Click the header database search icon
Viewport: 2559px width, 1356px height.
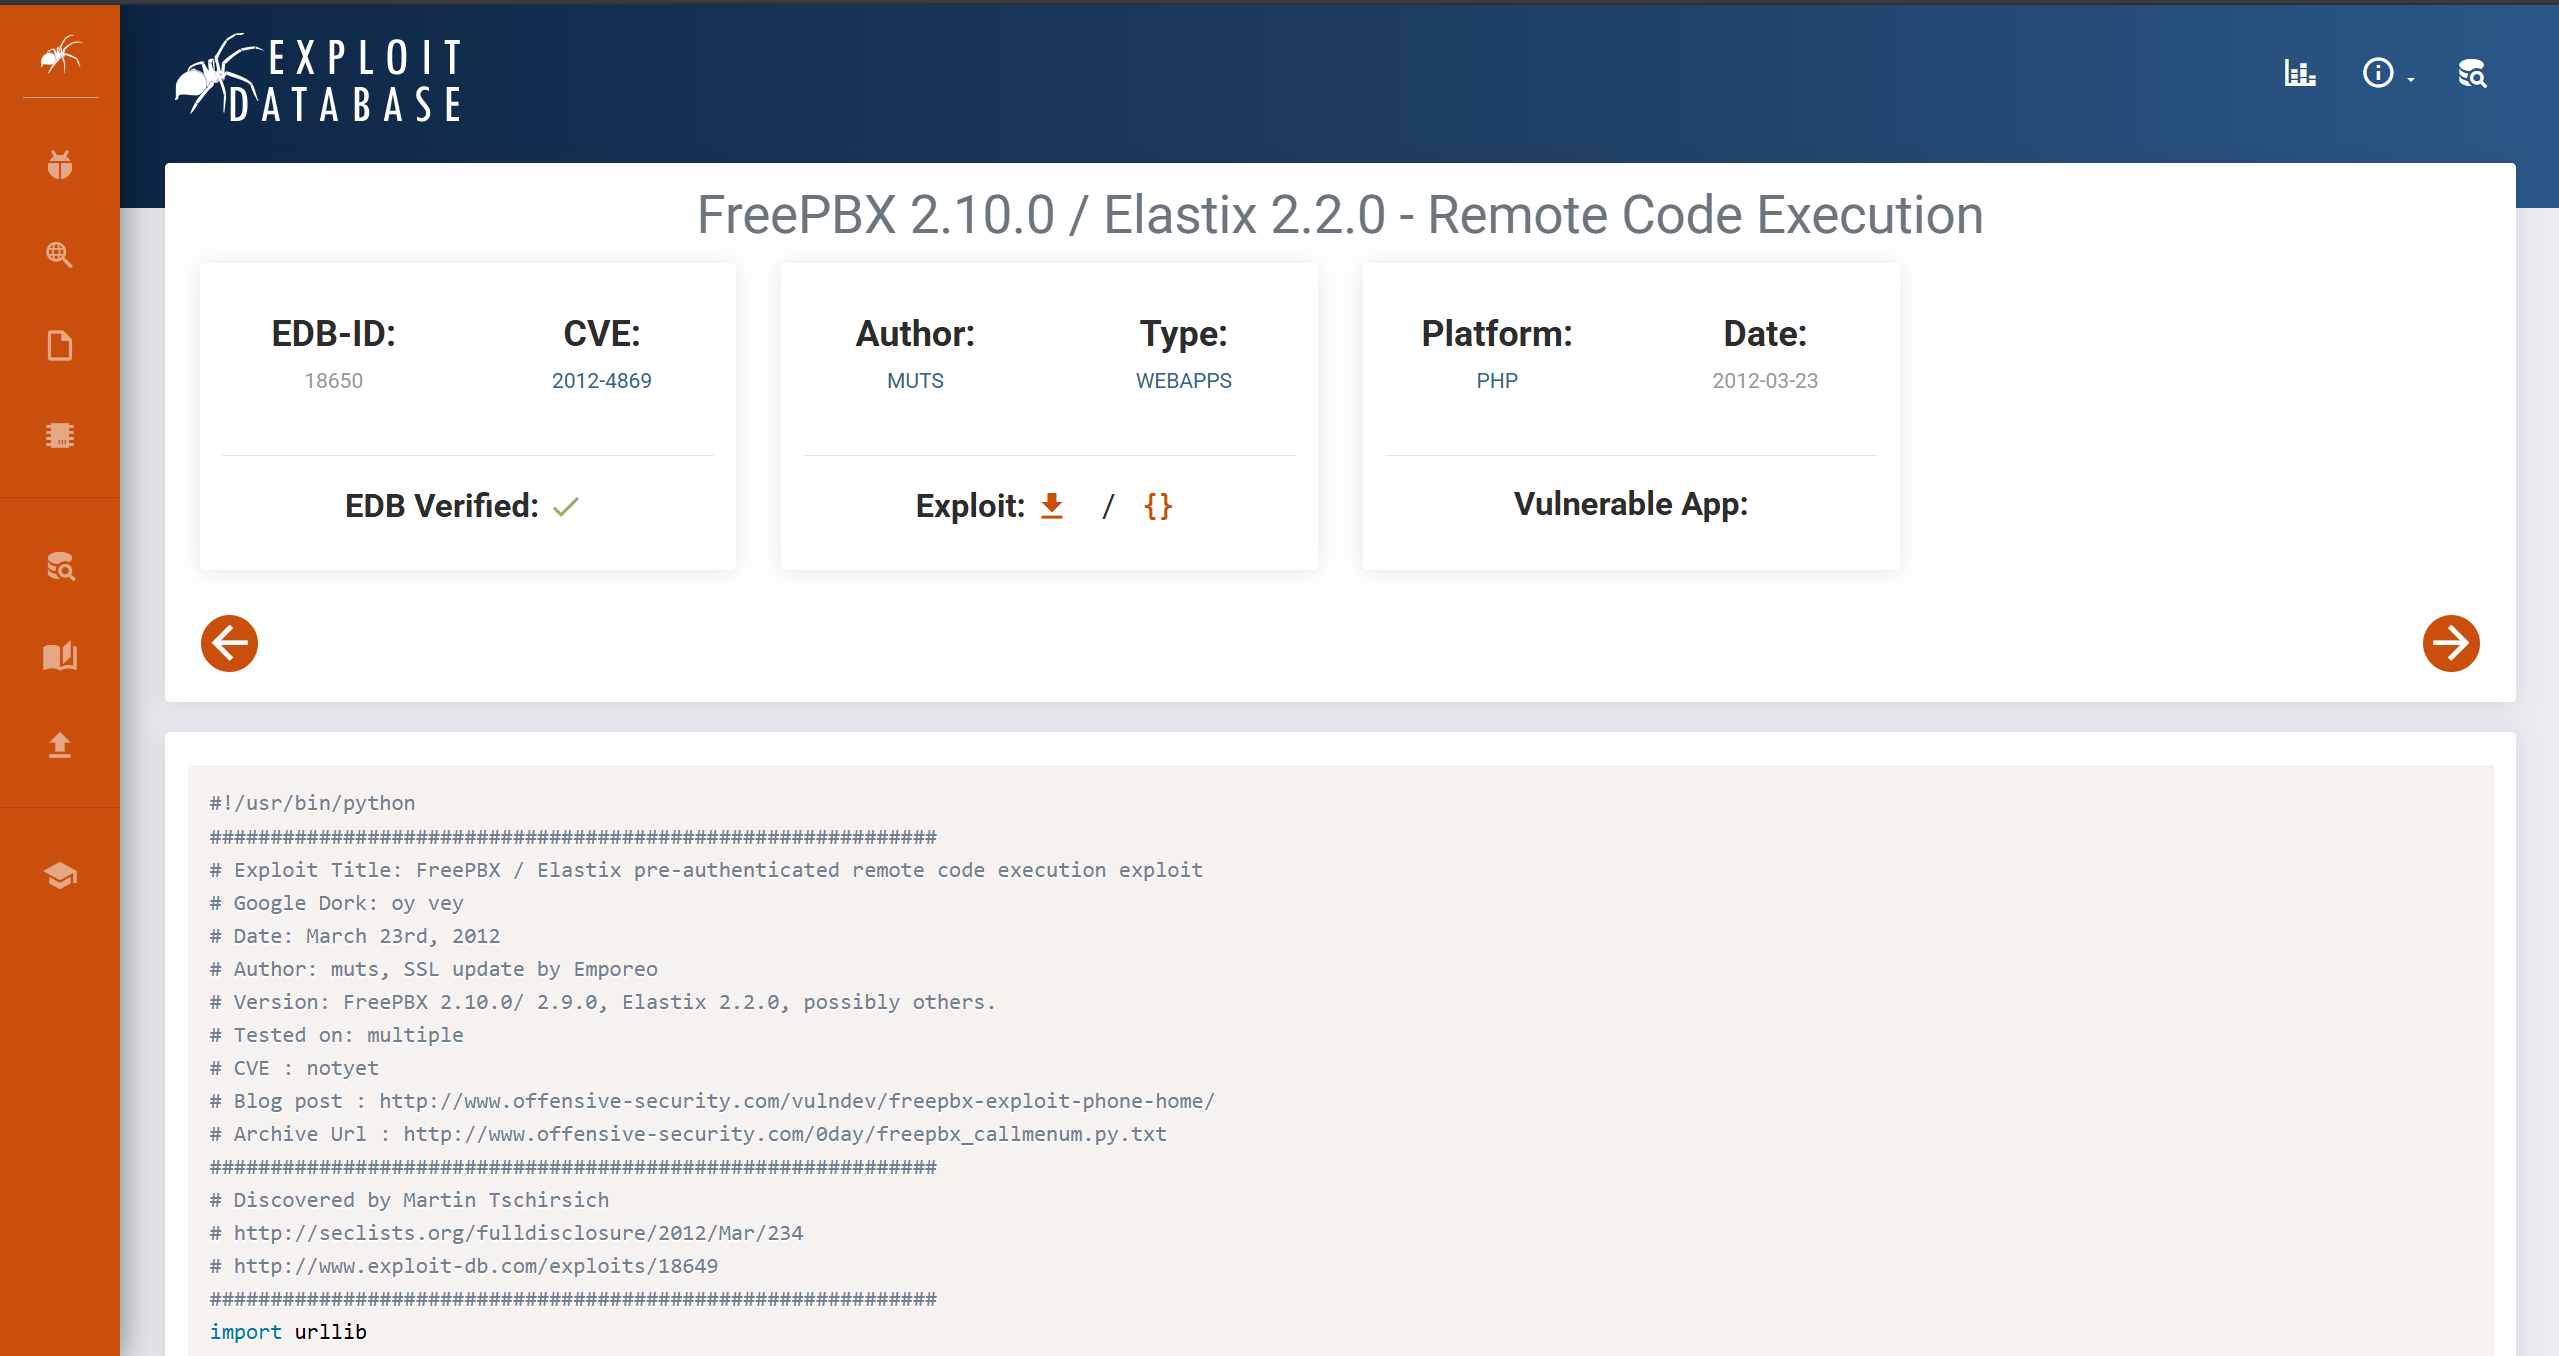tap(2472, 73)
